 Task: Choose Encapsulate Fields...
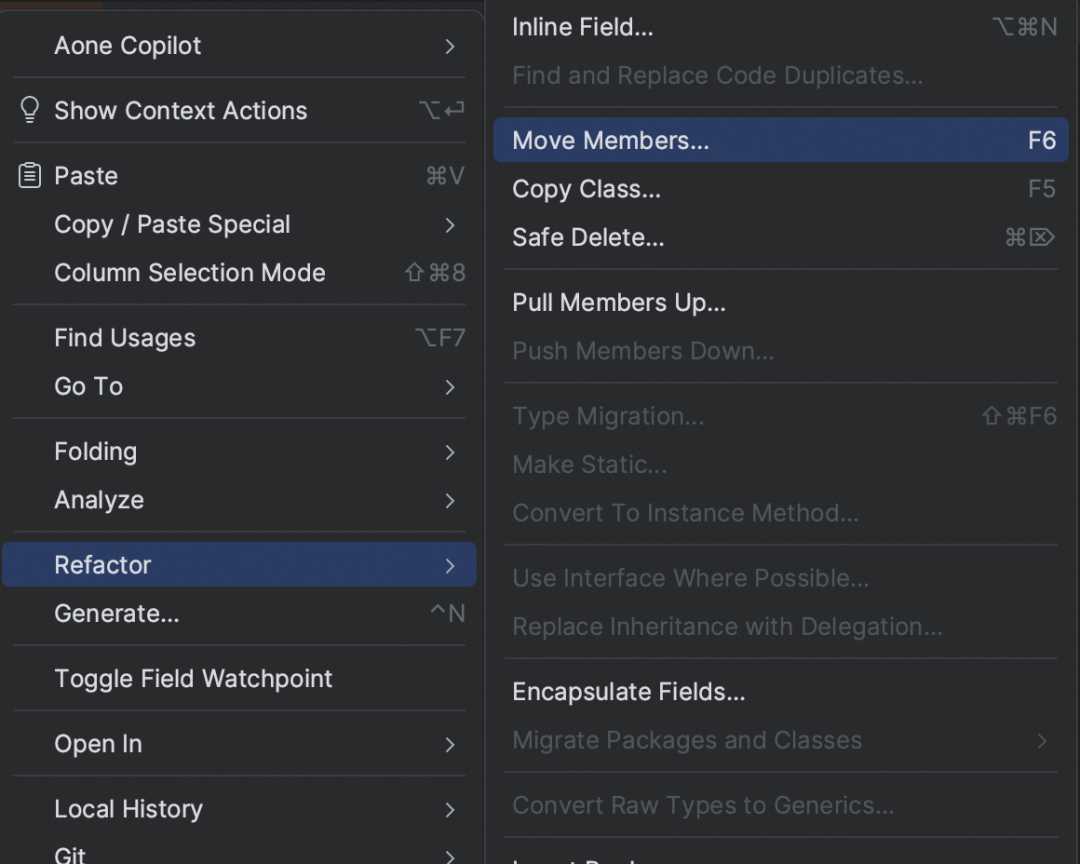780,692
